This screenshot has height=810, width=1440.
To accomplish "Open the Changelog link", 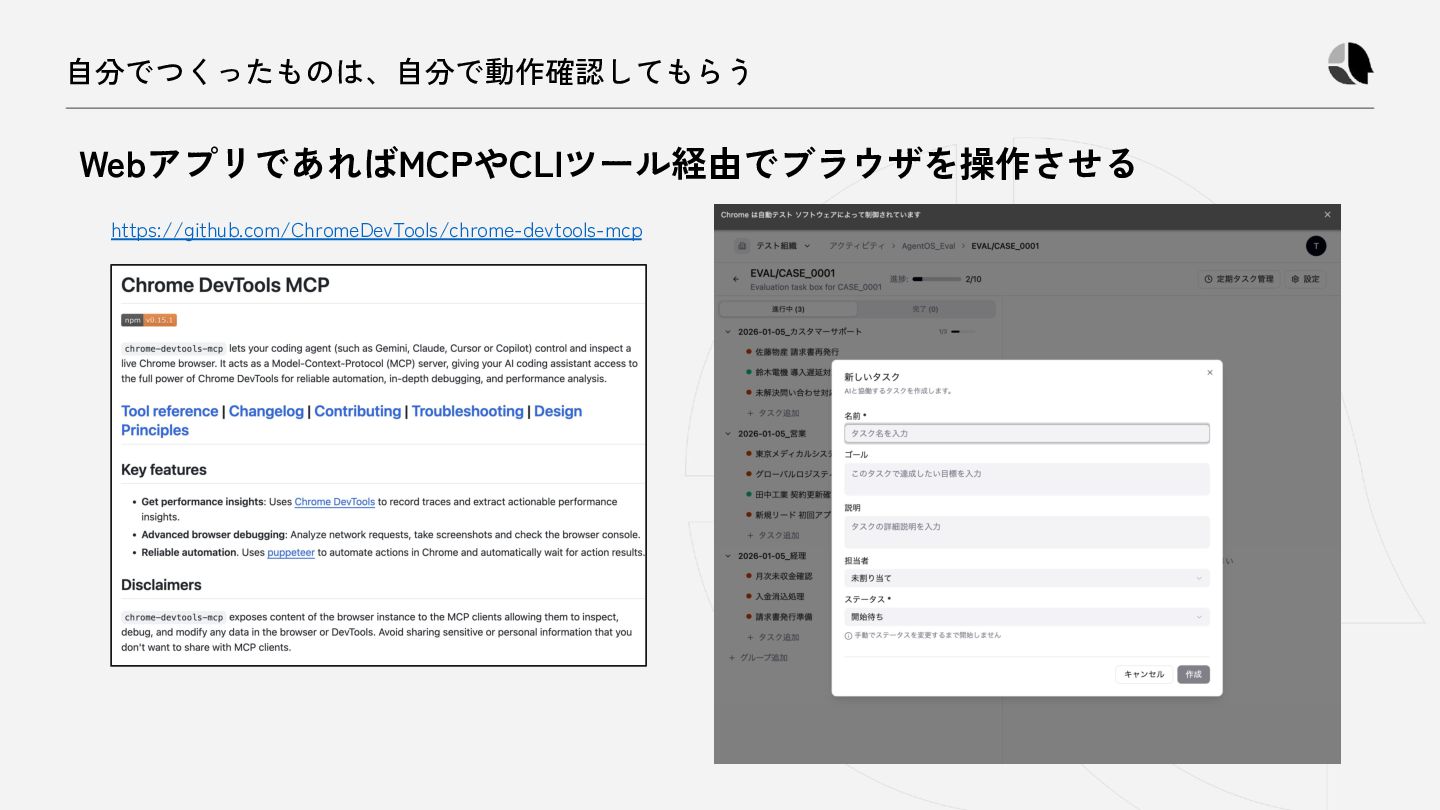I will [266, 411].
